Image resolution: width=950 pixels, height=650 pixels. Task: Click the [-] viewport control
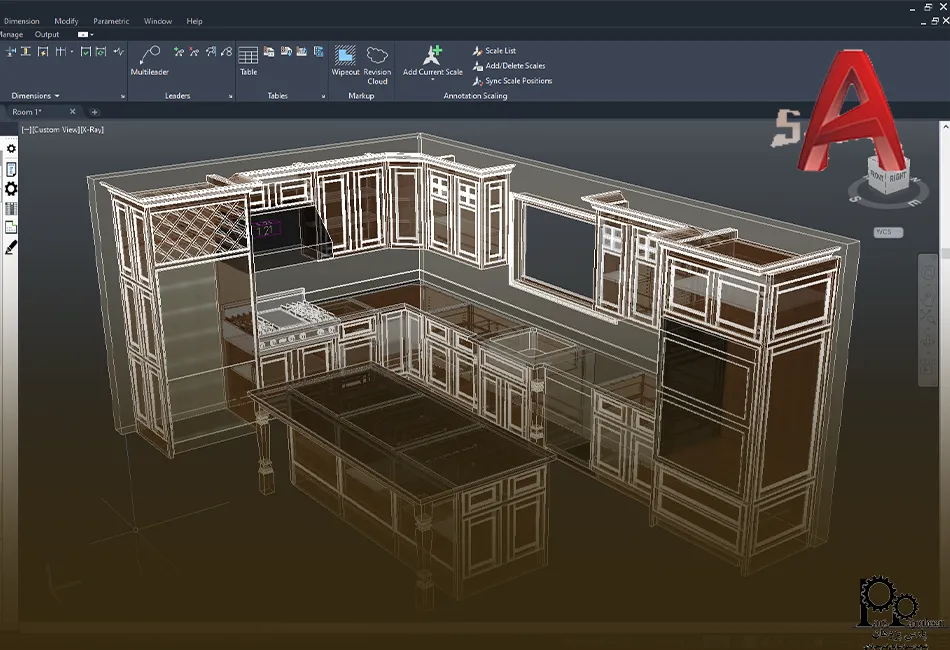tap(25, 130)
